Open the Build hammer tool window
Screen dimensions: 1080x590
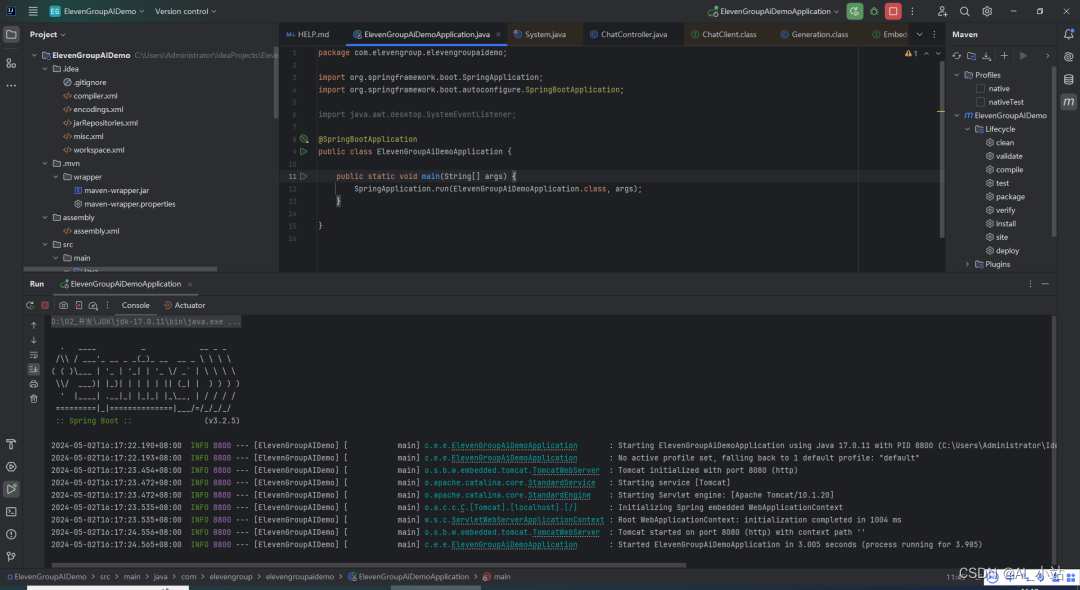pos(11,444)
